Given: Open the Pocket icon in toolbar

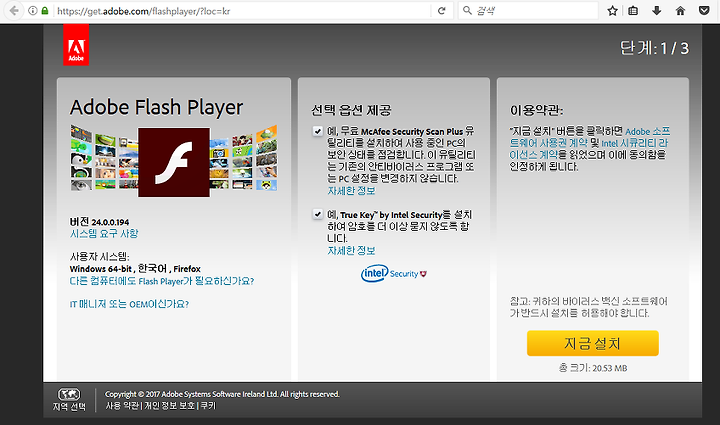Looking at the screenshot, I should point(704,11).
